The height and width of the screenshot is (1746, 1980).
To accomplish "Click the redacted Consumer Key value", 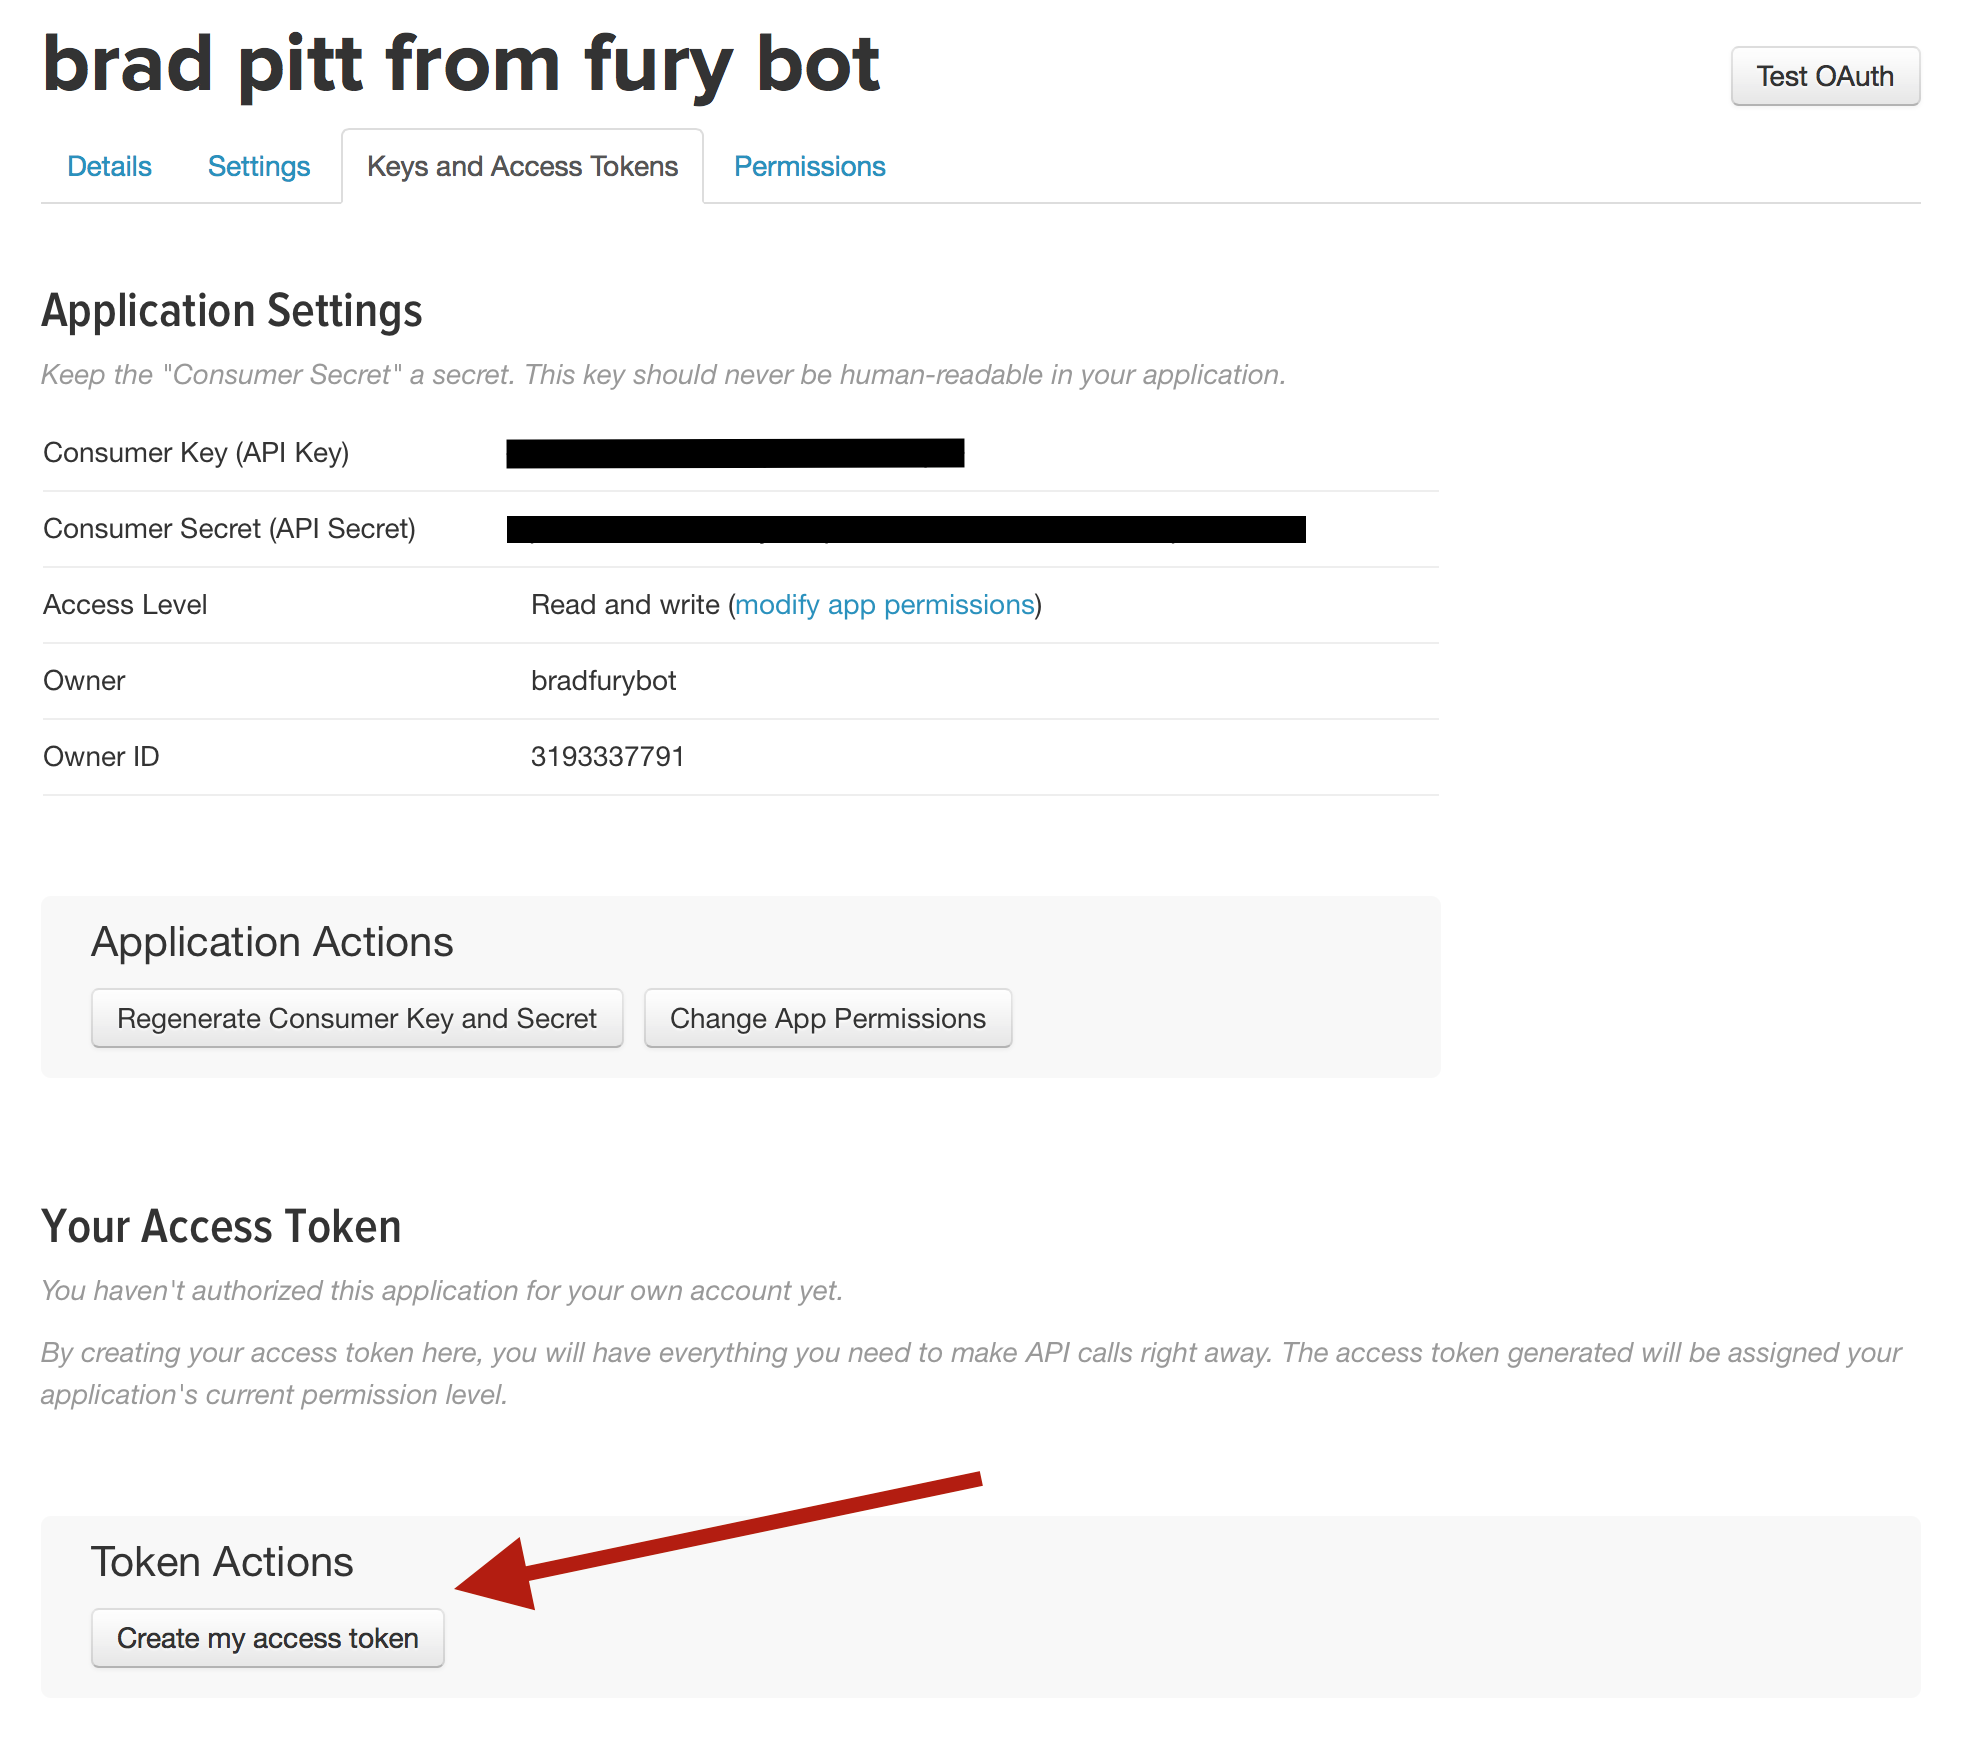I will [735, 453].
